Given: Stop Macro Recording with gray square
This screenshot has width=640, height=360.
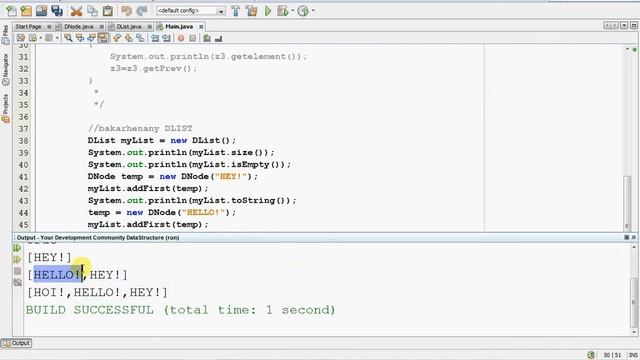Looking at the screenshot, I should (193, 38).
